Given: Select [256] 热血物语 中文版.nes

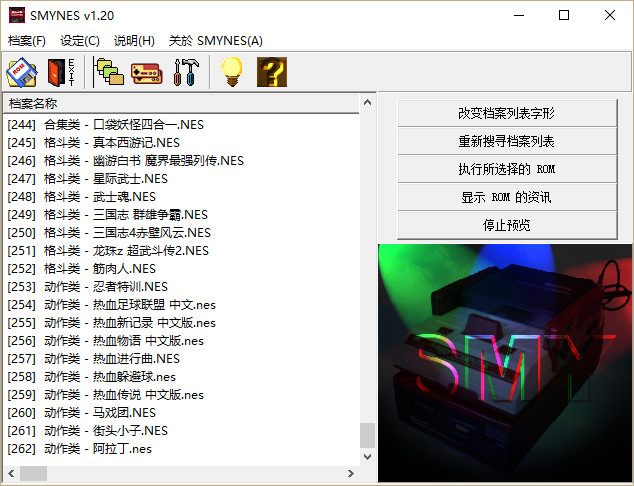Looking at the screenshot, I should coord(106,340).
